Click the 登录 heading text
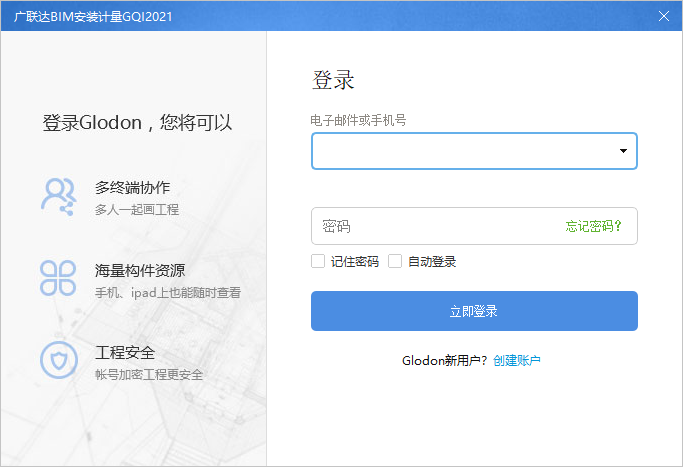683x467 pixels. pyautogui.click(x=333, y=81)
